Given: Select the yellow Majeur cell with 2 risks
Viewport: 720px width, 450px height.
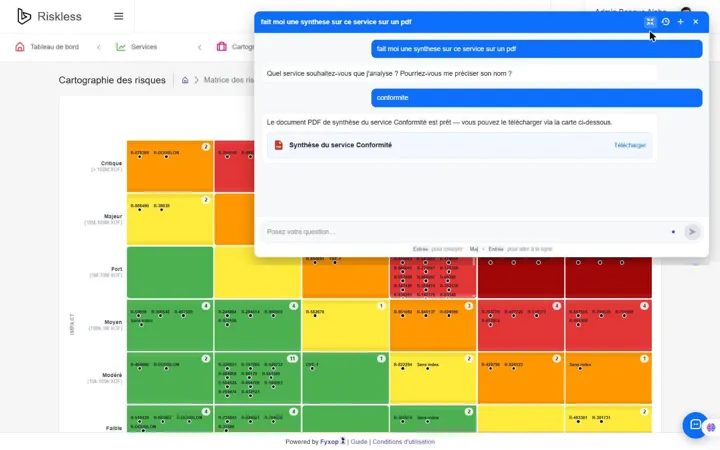Looking at the screenshot, I should (170, 219).
